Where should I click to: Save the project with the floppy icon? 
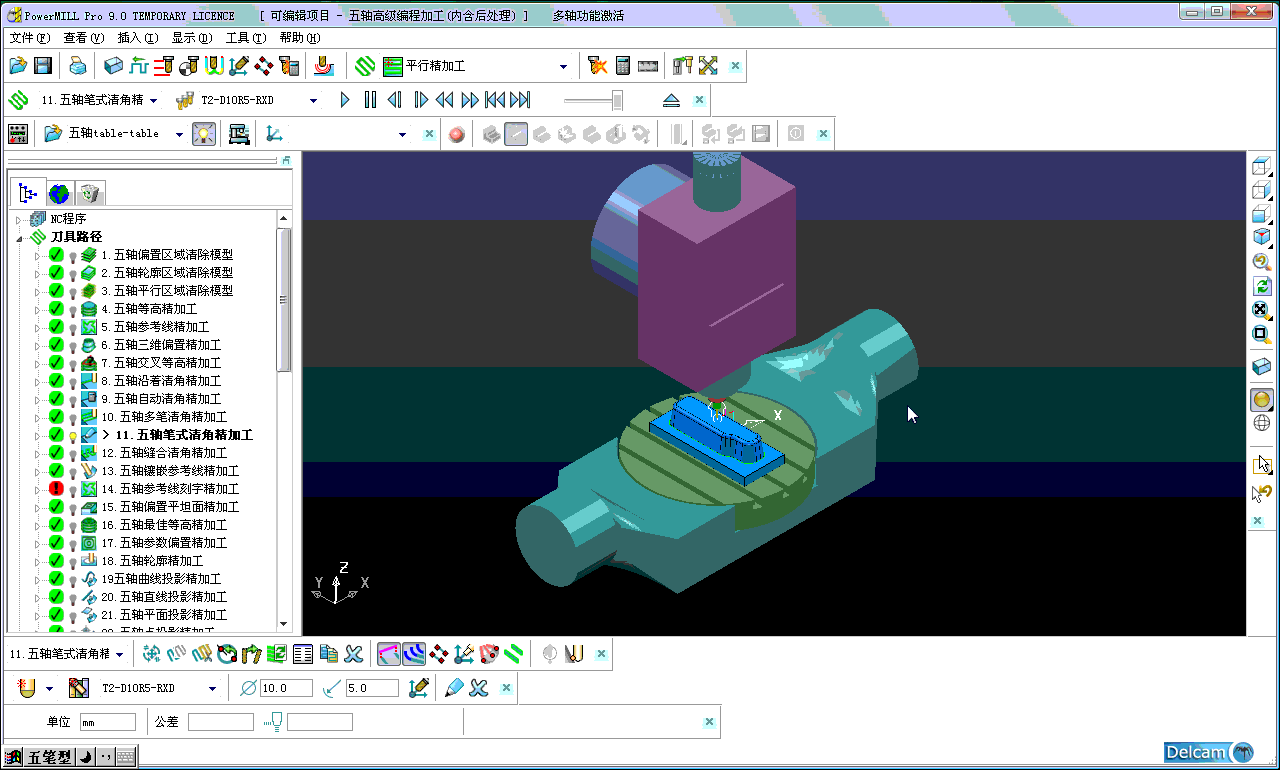(x=42, y=66)
